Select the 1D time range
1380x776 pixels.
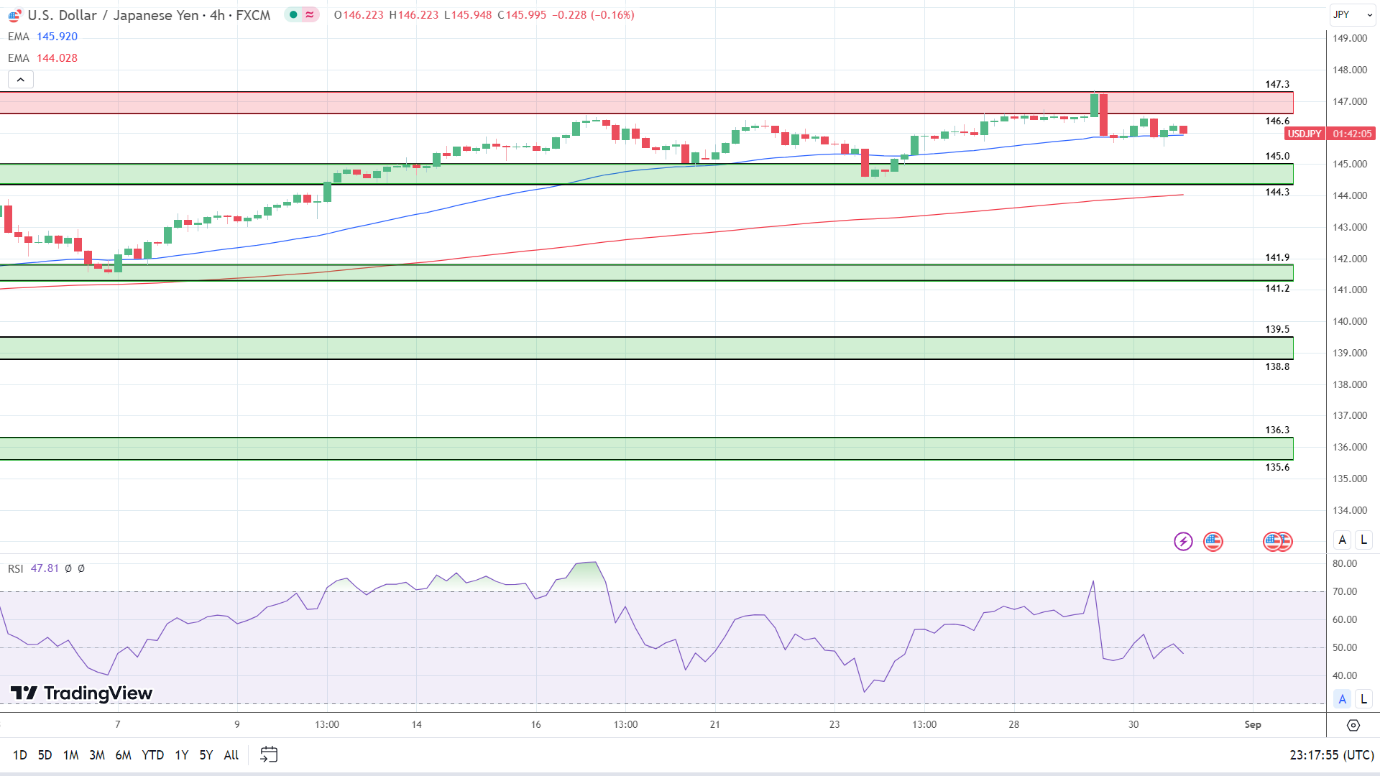click(20, 755)
